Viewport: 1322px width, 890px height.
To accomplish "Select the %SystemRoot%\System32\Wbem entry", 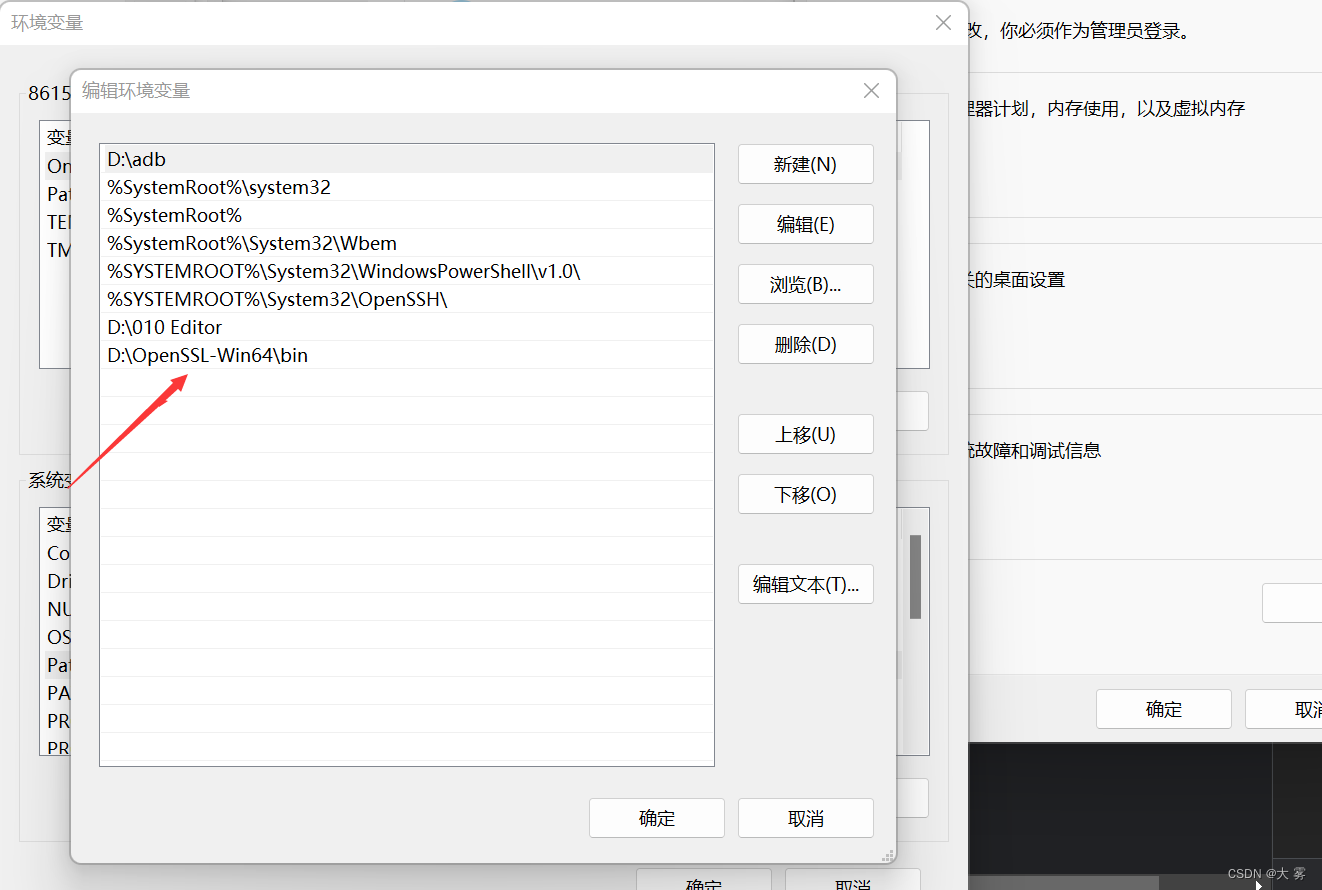I will coord(407,243).
